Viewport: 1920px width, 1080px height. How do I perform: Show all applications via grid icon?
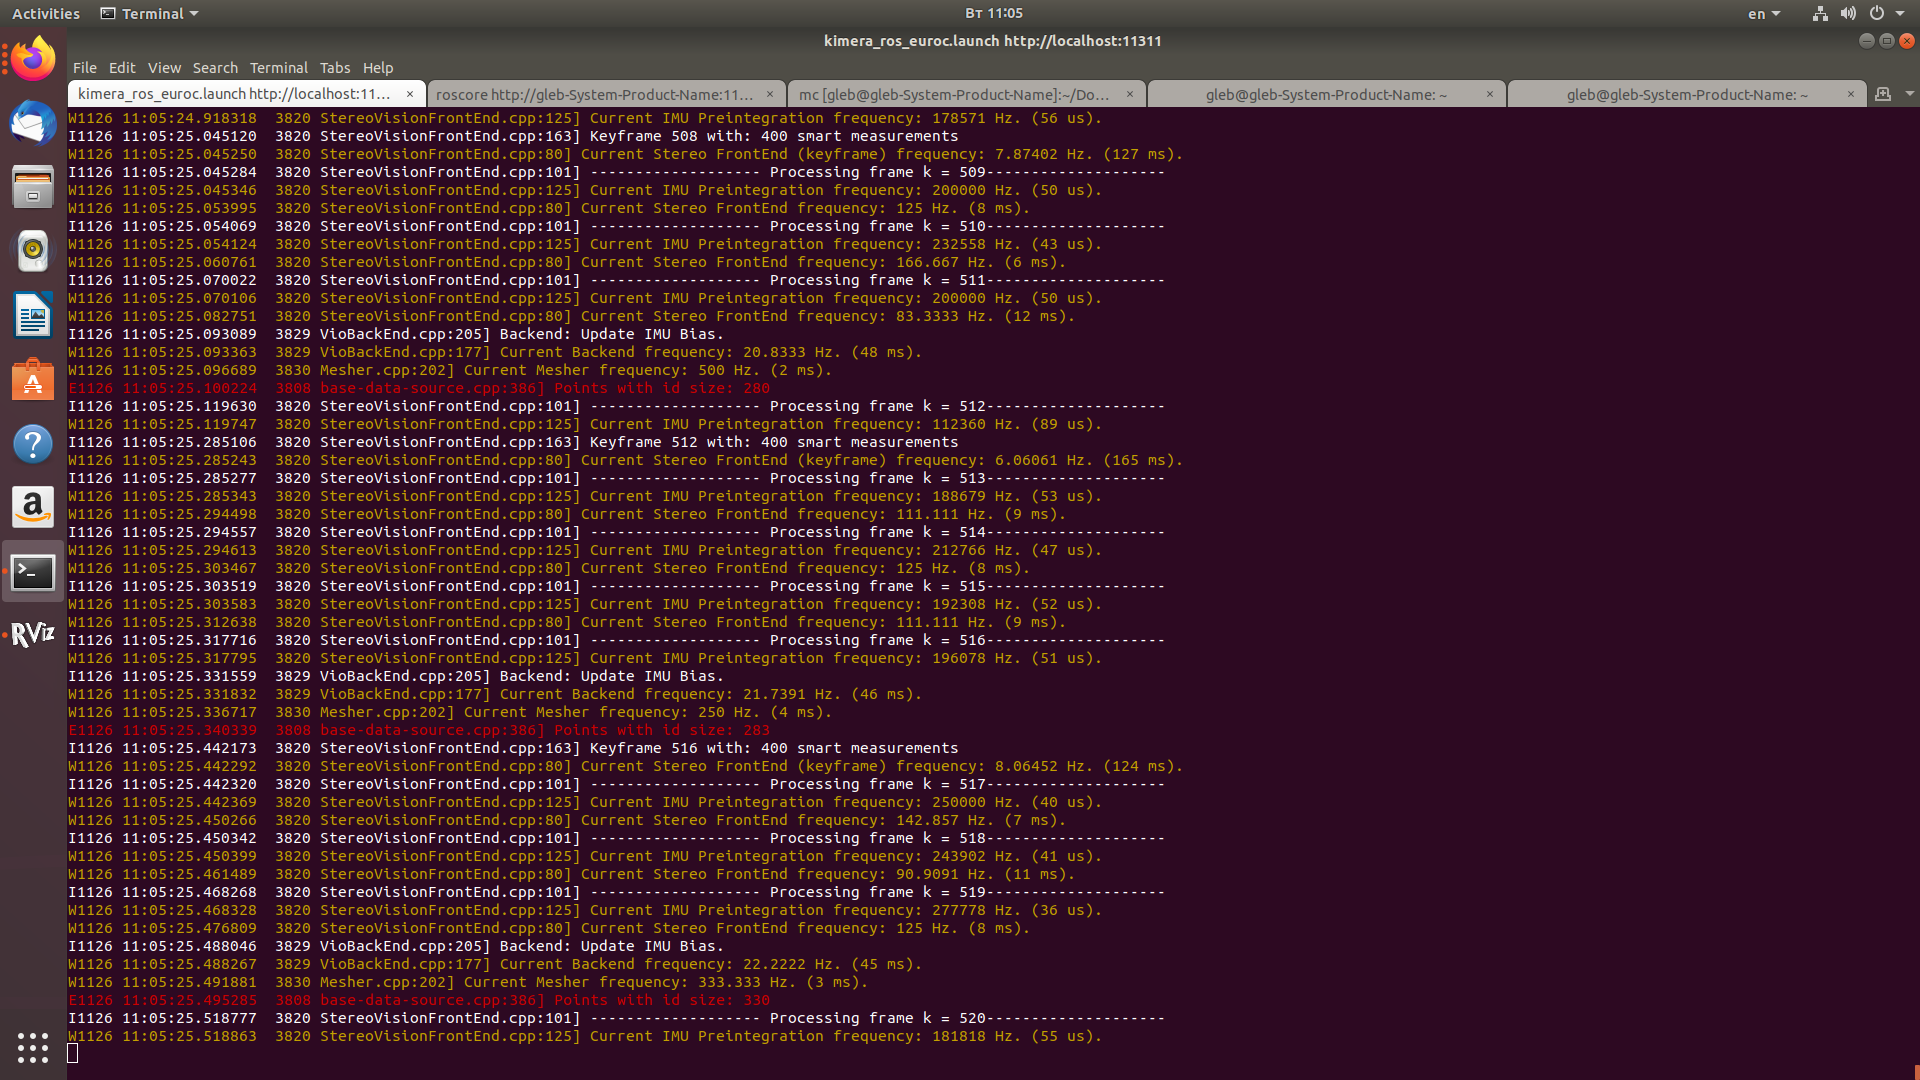tap(33, 1048)
